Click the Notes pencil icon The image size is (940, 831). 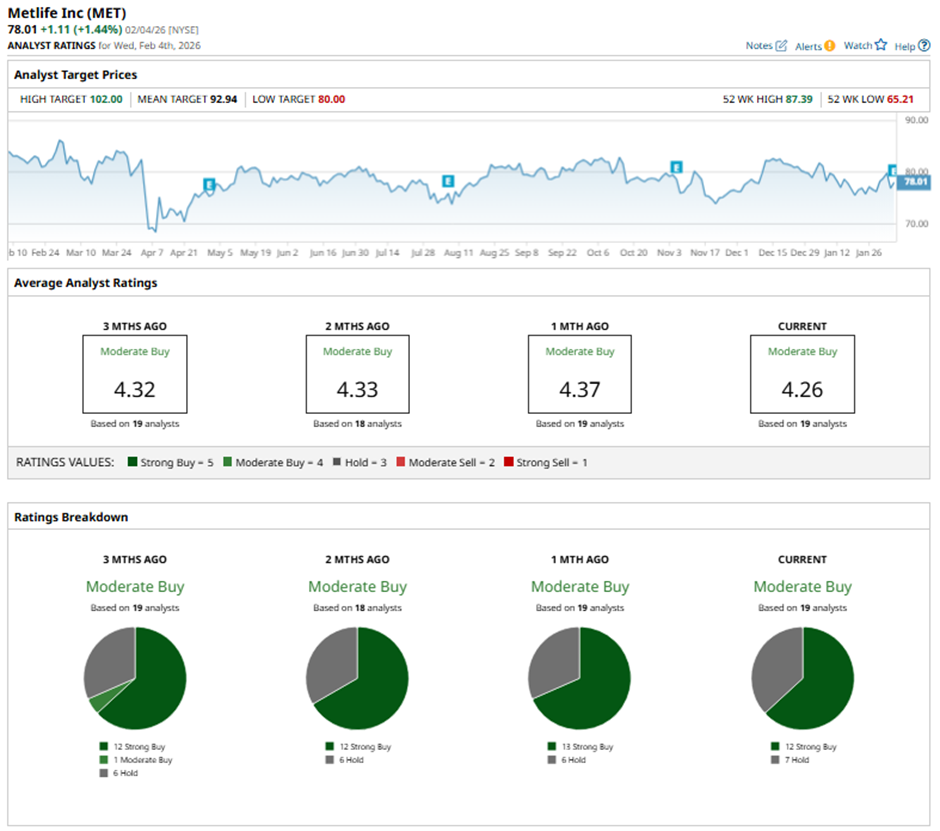tap(781, 46)
